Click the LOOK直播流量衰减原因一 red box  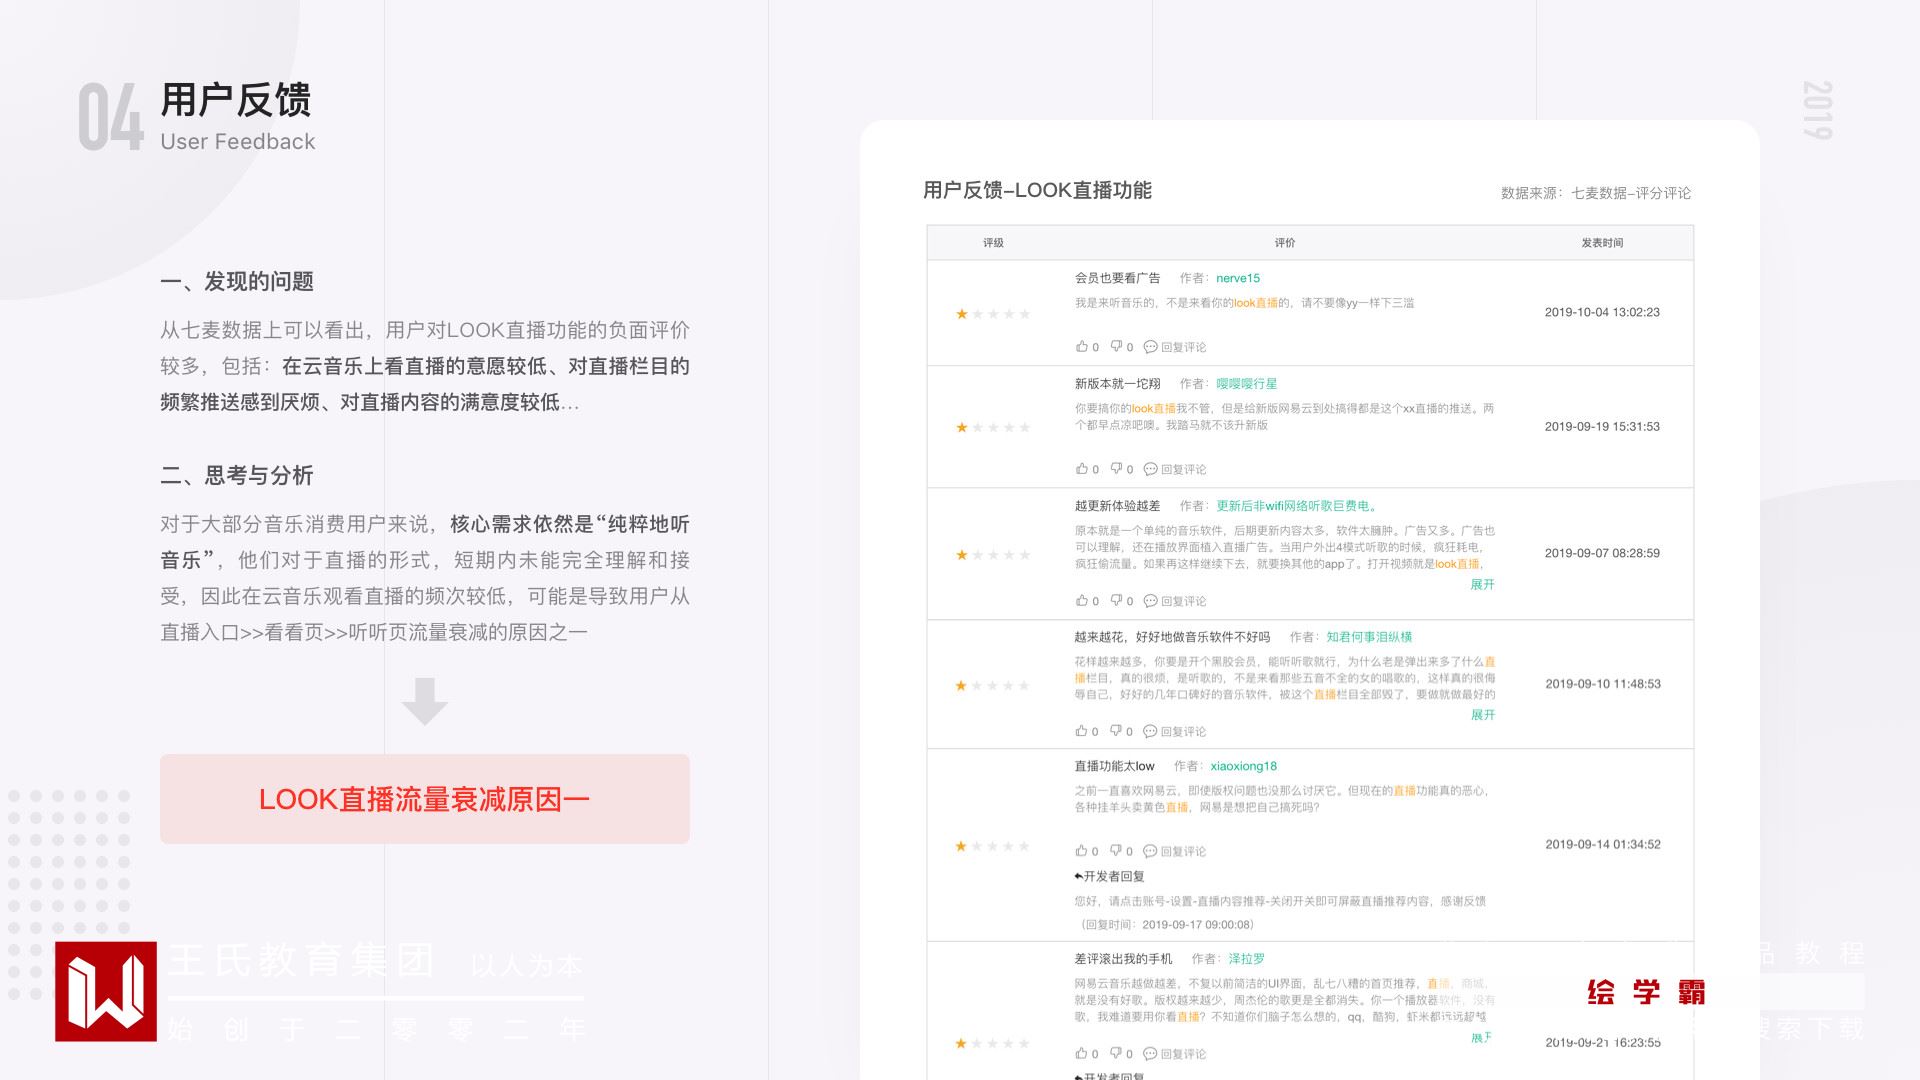coord(424,799)
